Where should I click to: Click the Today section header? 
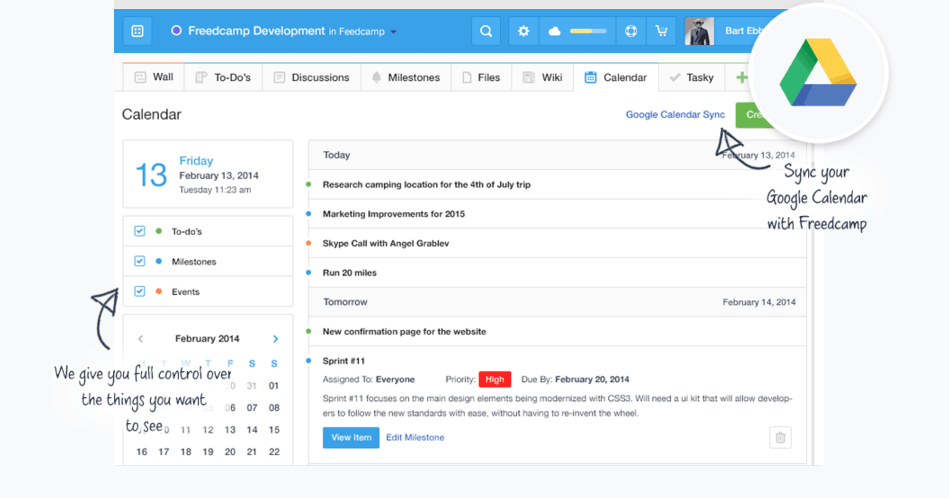pos(557,155)
